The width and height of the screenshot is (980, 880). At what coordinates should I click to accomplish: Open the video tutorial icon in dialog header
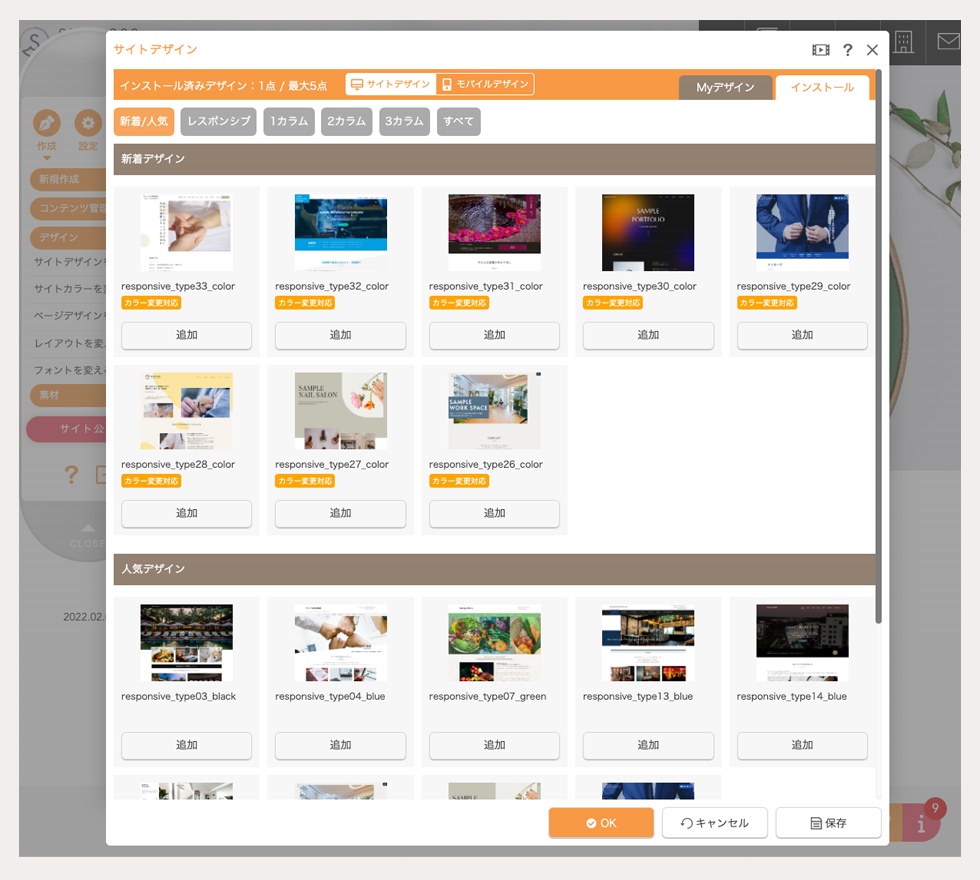[x=821, y=50]
